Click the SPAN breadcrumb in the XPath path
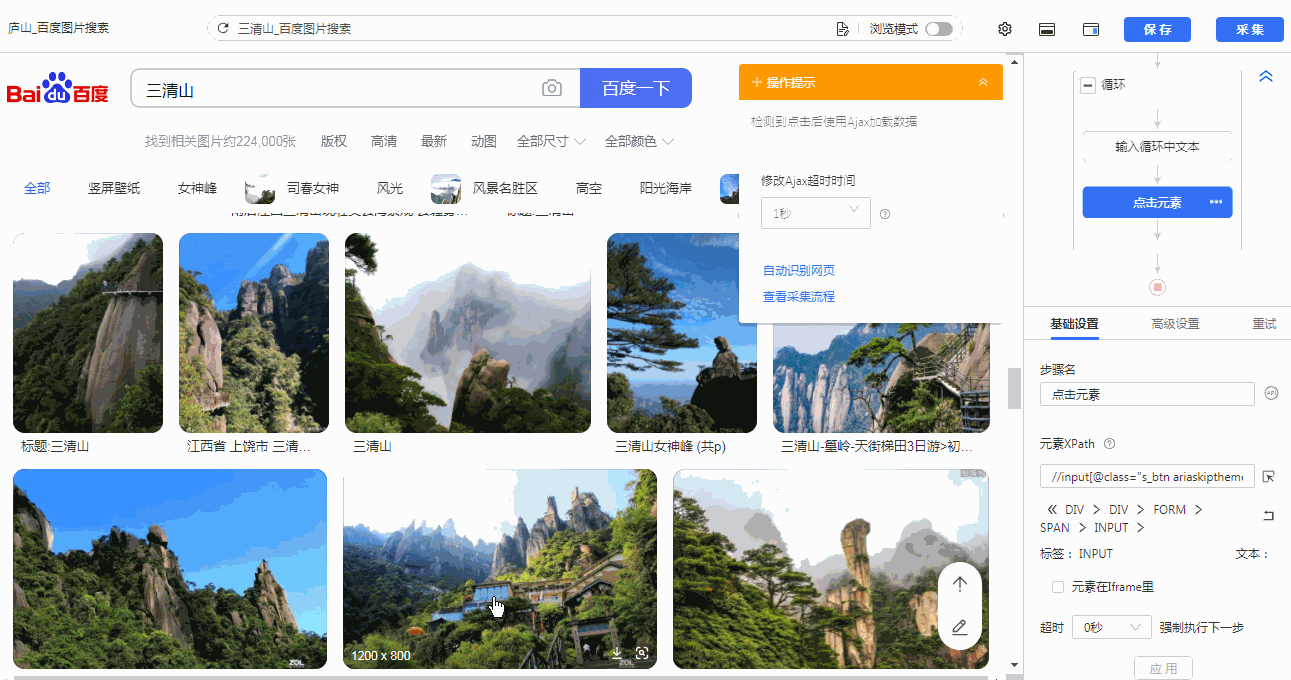 pyautogui.click(x=1055, y=528)
